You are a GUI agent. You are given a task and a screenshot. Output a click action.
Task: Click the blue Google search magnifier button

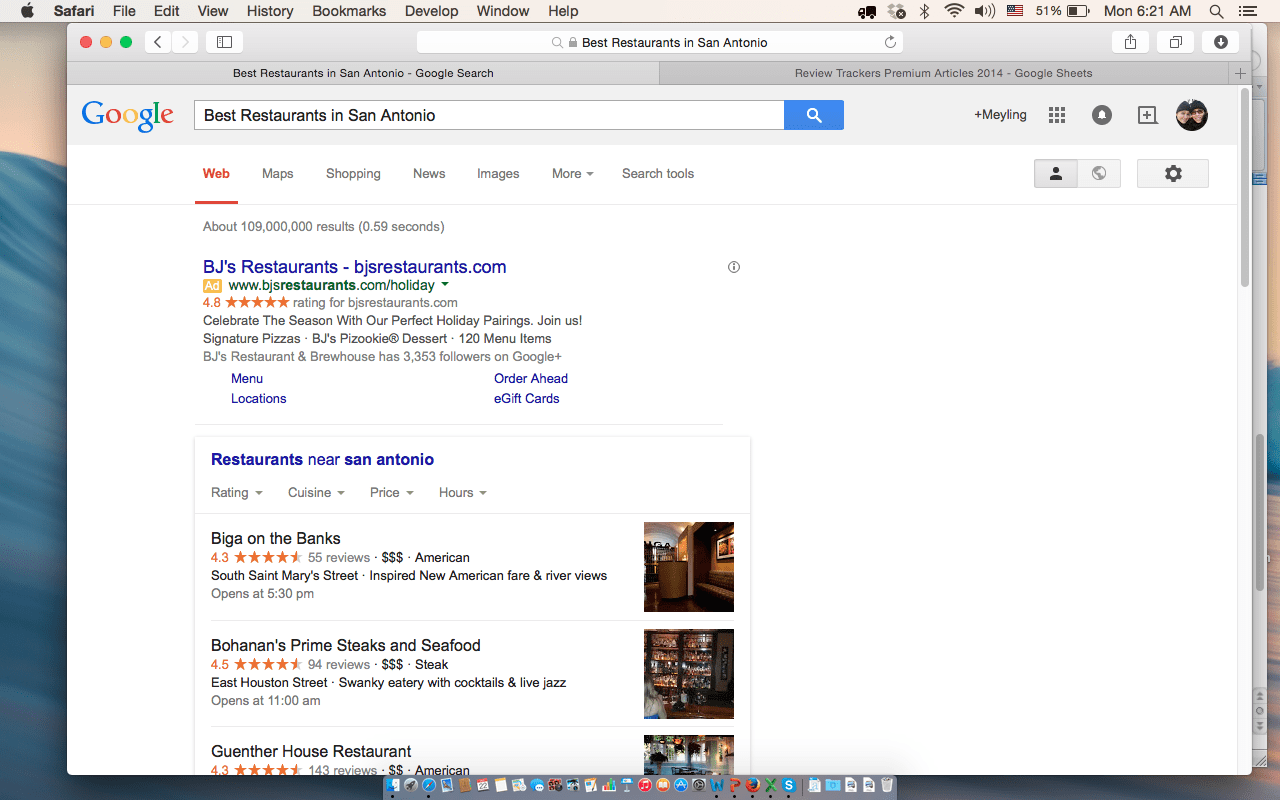[x=814, y=115]
